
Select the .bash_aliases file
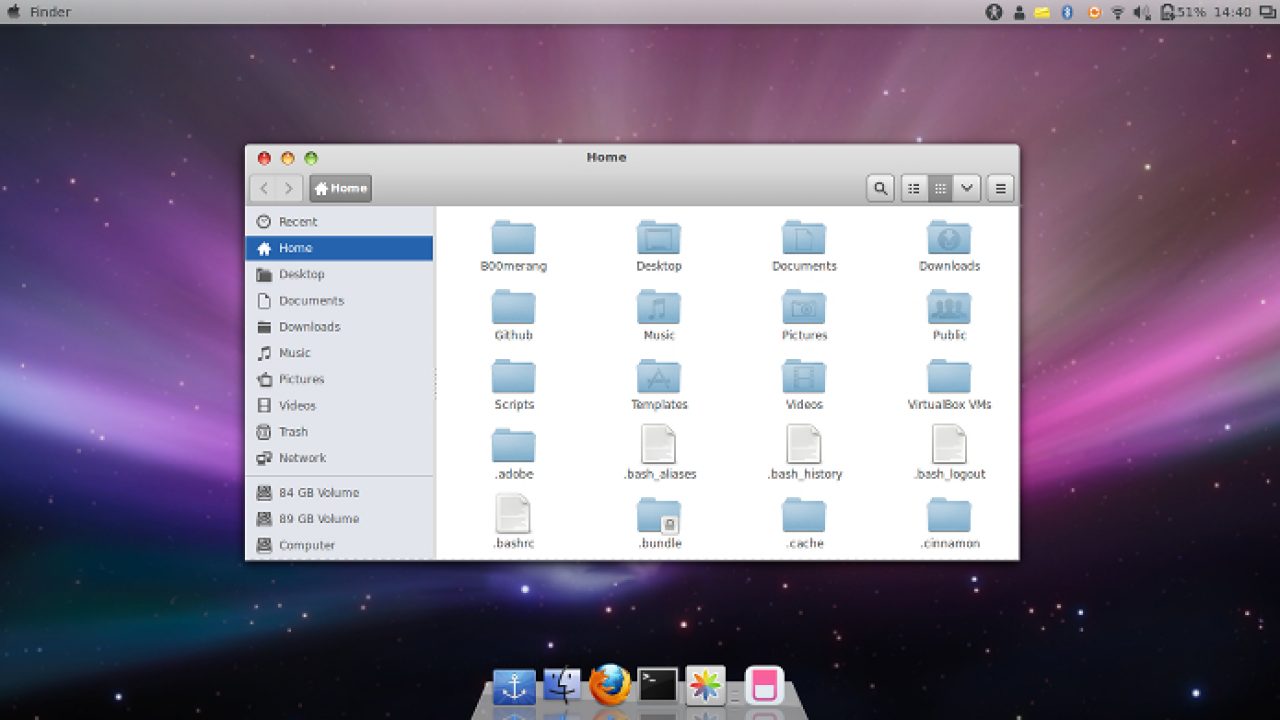click(659, 454)
